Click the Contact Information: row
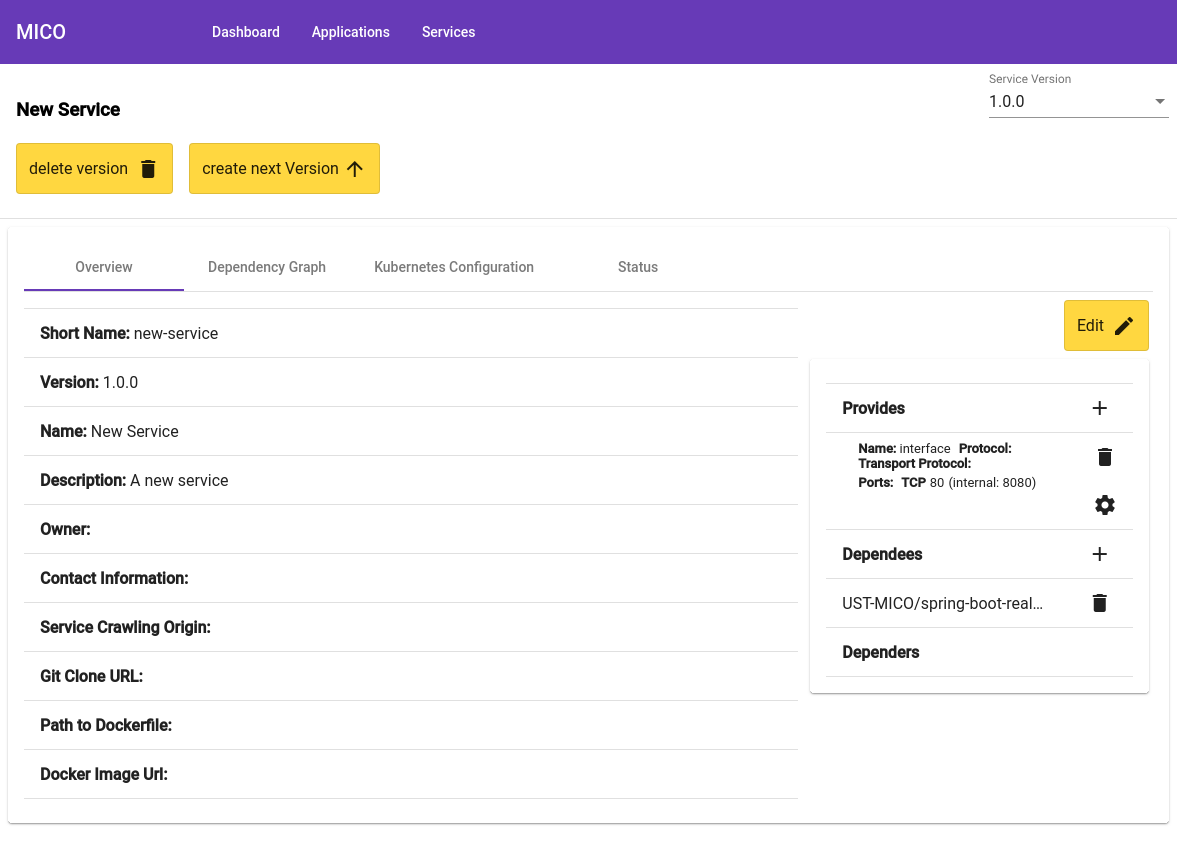 [411, 578]
